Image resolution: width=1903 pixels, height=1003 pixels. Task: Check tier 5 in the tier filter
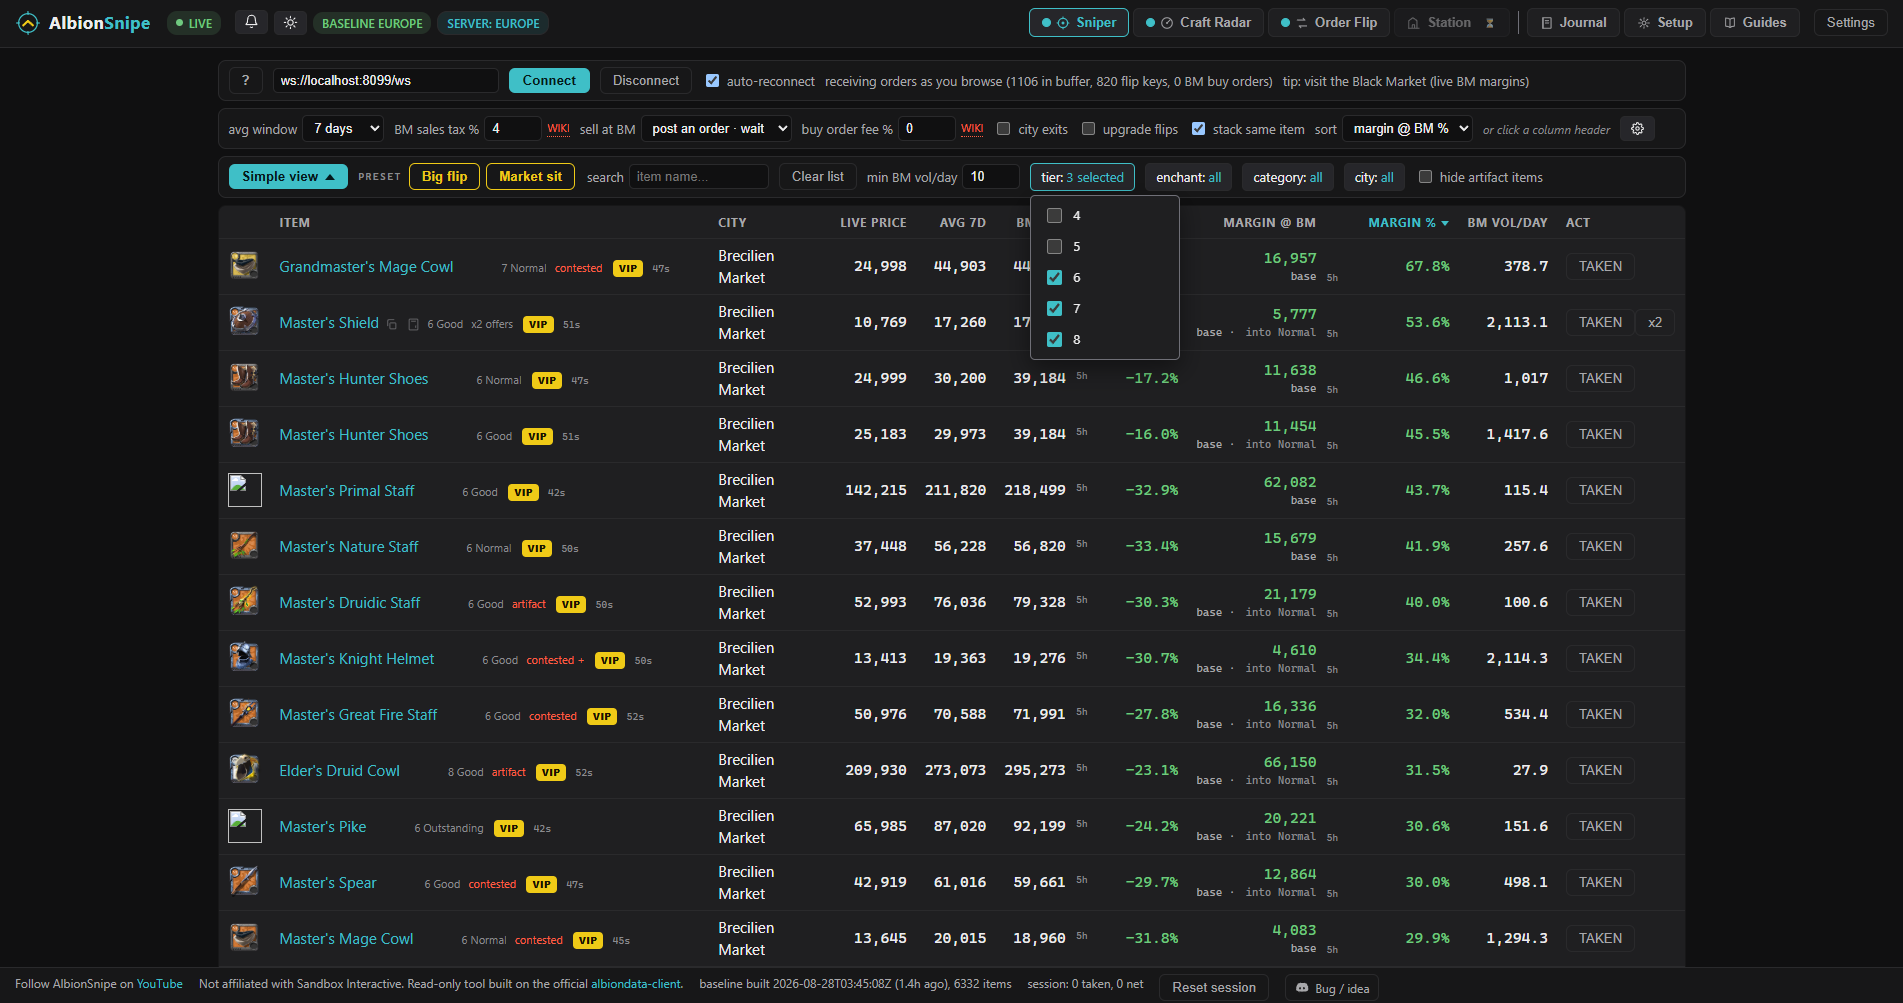[1054, 247]
